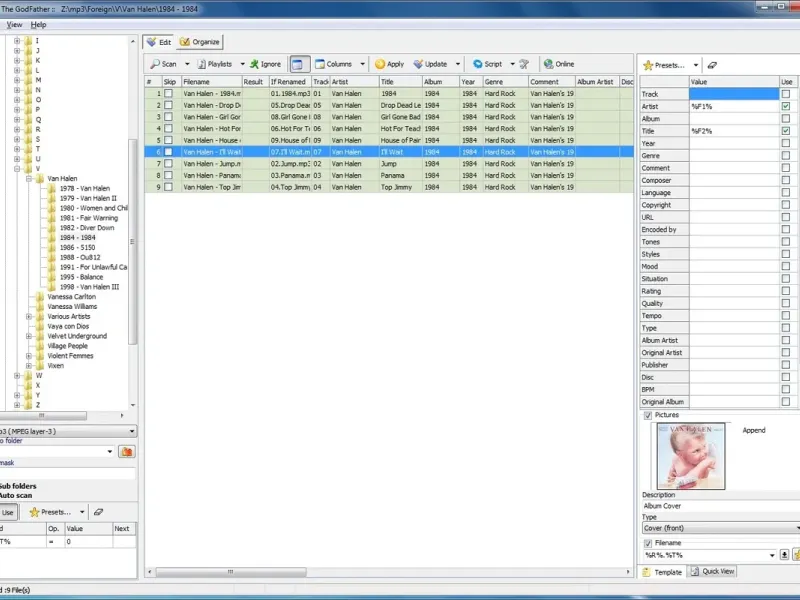Click the eraser icon in the filter panel

[98, 512]
